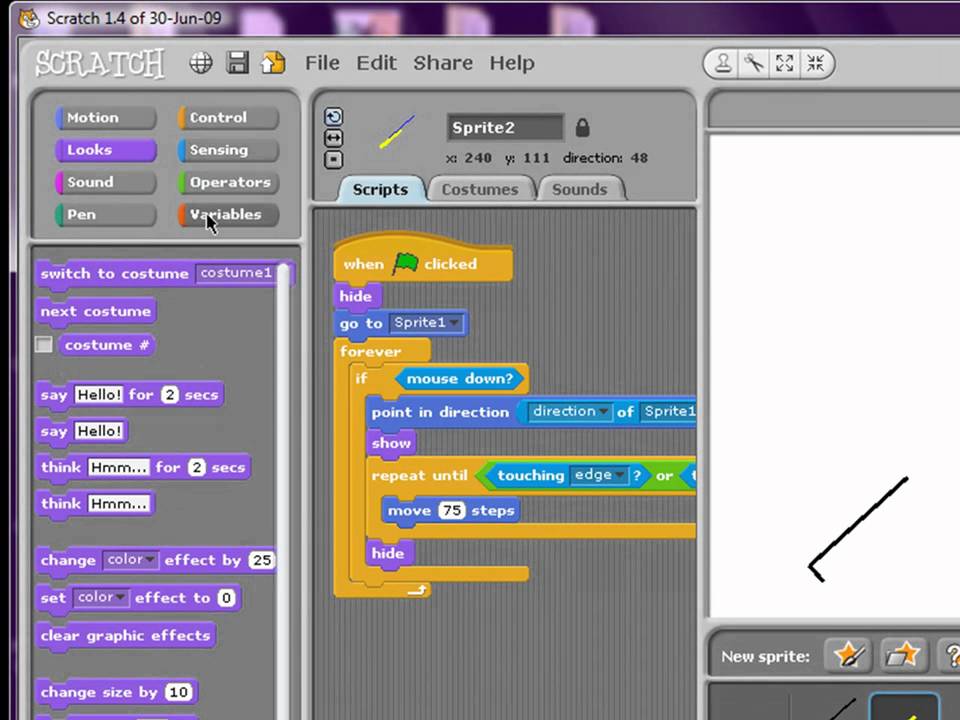This screenshot has height=720, width=960.
Task: Click the repeat until block label
Action: coord(419,476)
